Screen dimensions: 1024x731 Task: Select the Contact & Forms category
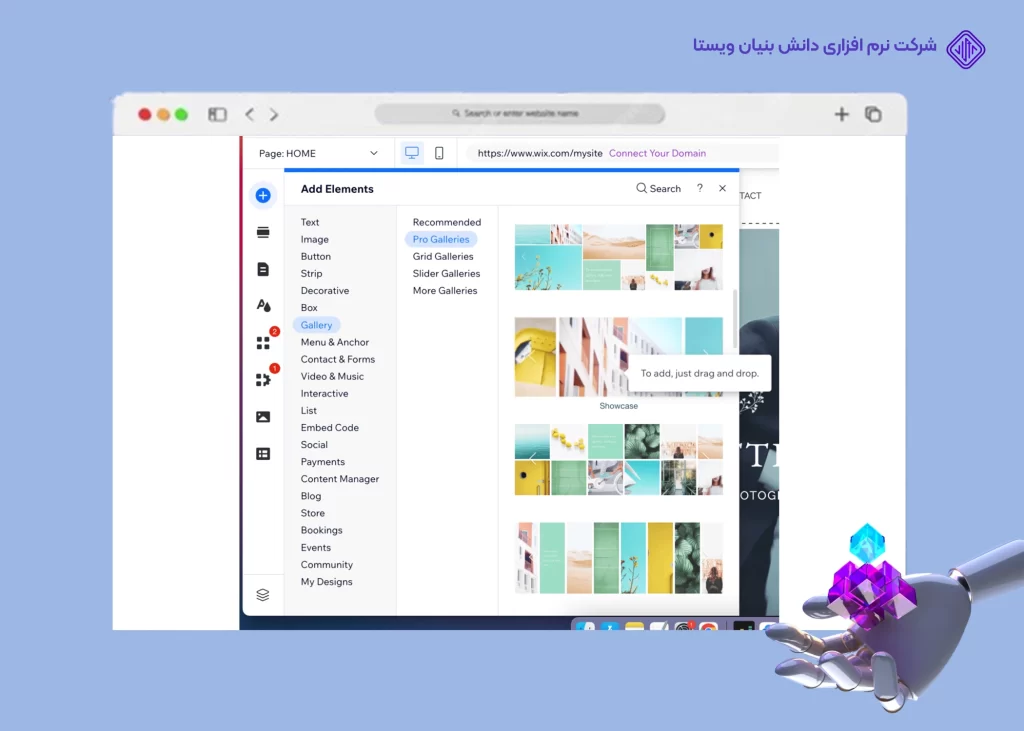[x=338, y=359]
